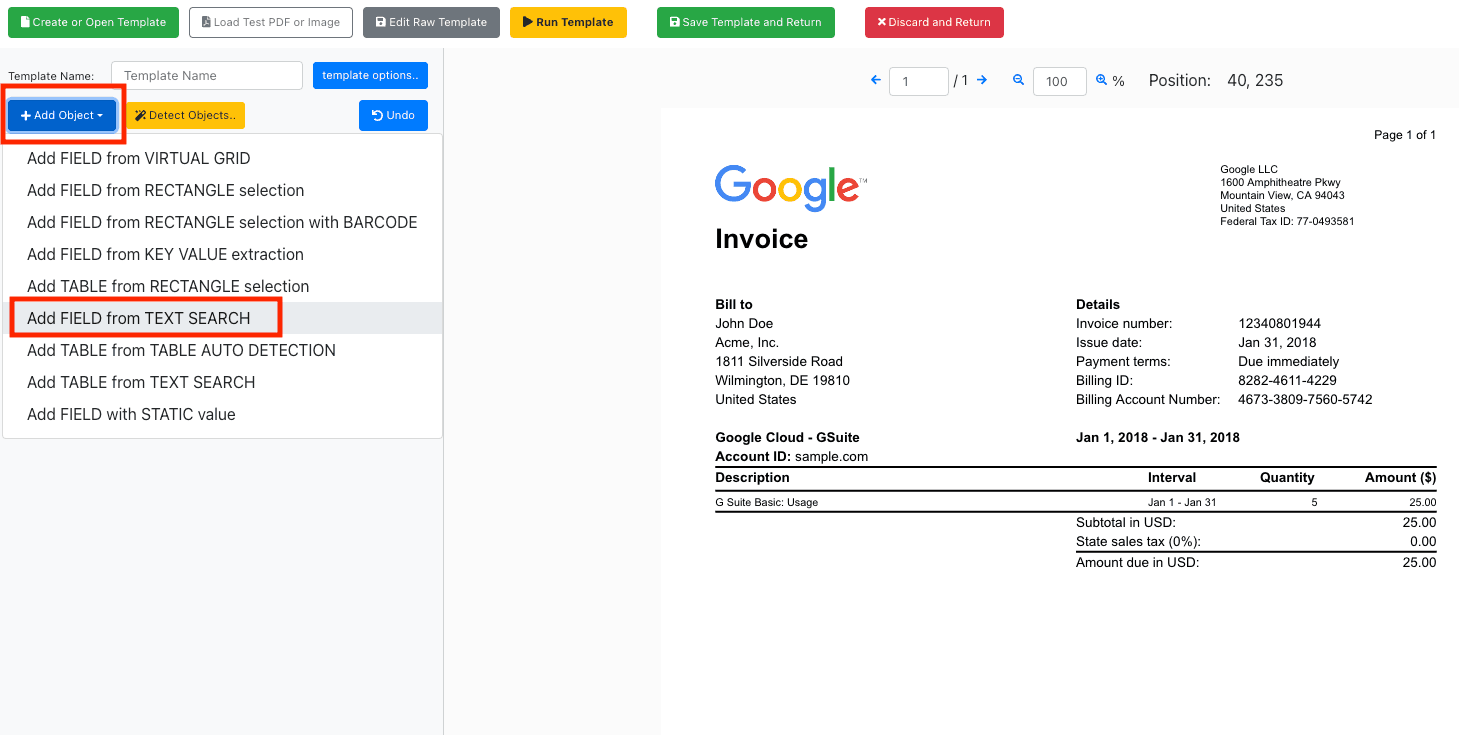The height and width of the screenshot is (735, 1459).
Task: Select Add FIELD from VIRTUAL GRID
Action: click(x=139, y=158)
